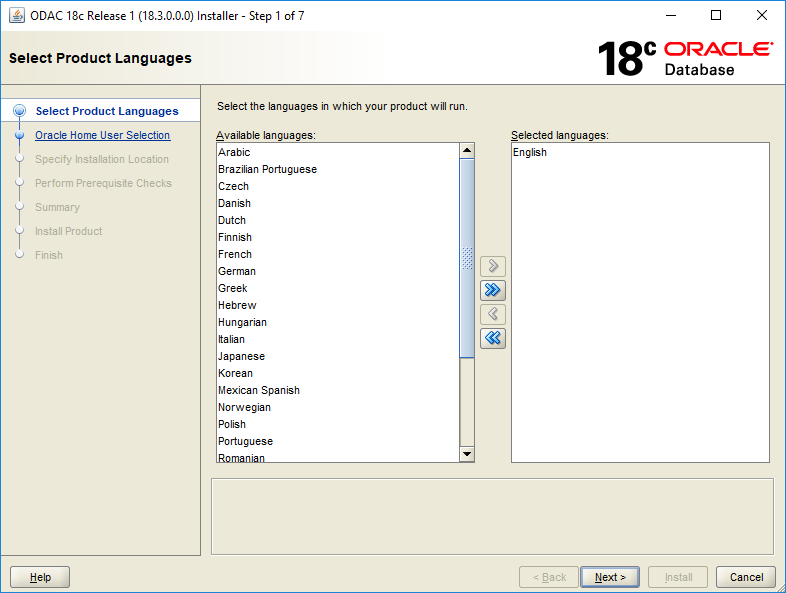Open the Oracle Home User Selection link
This screenshot has width=786, height=593.
(103, 135)
